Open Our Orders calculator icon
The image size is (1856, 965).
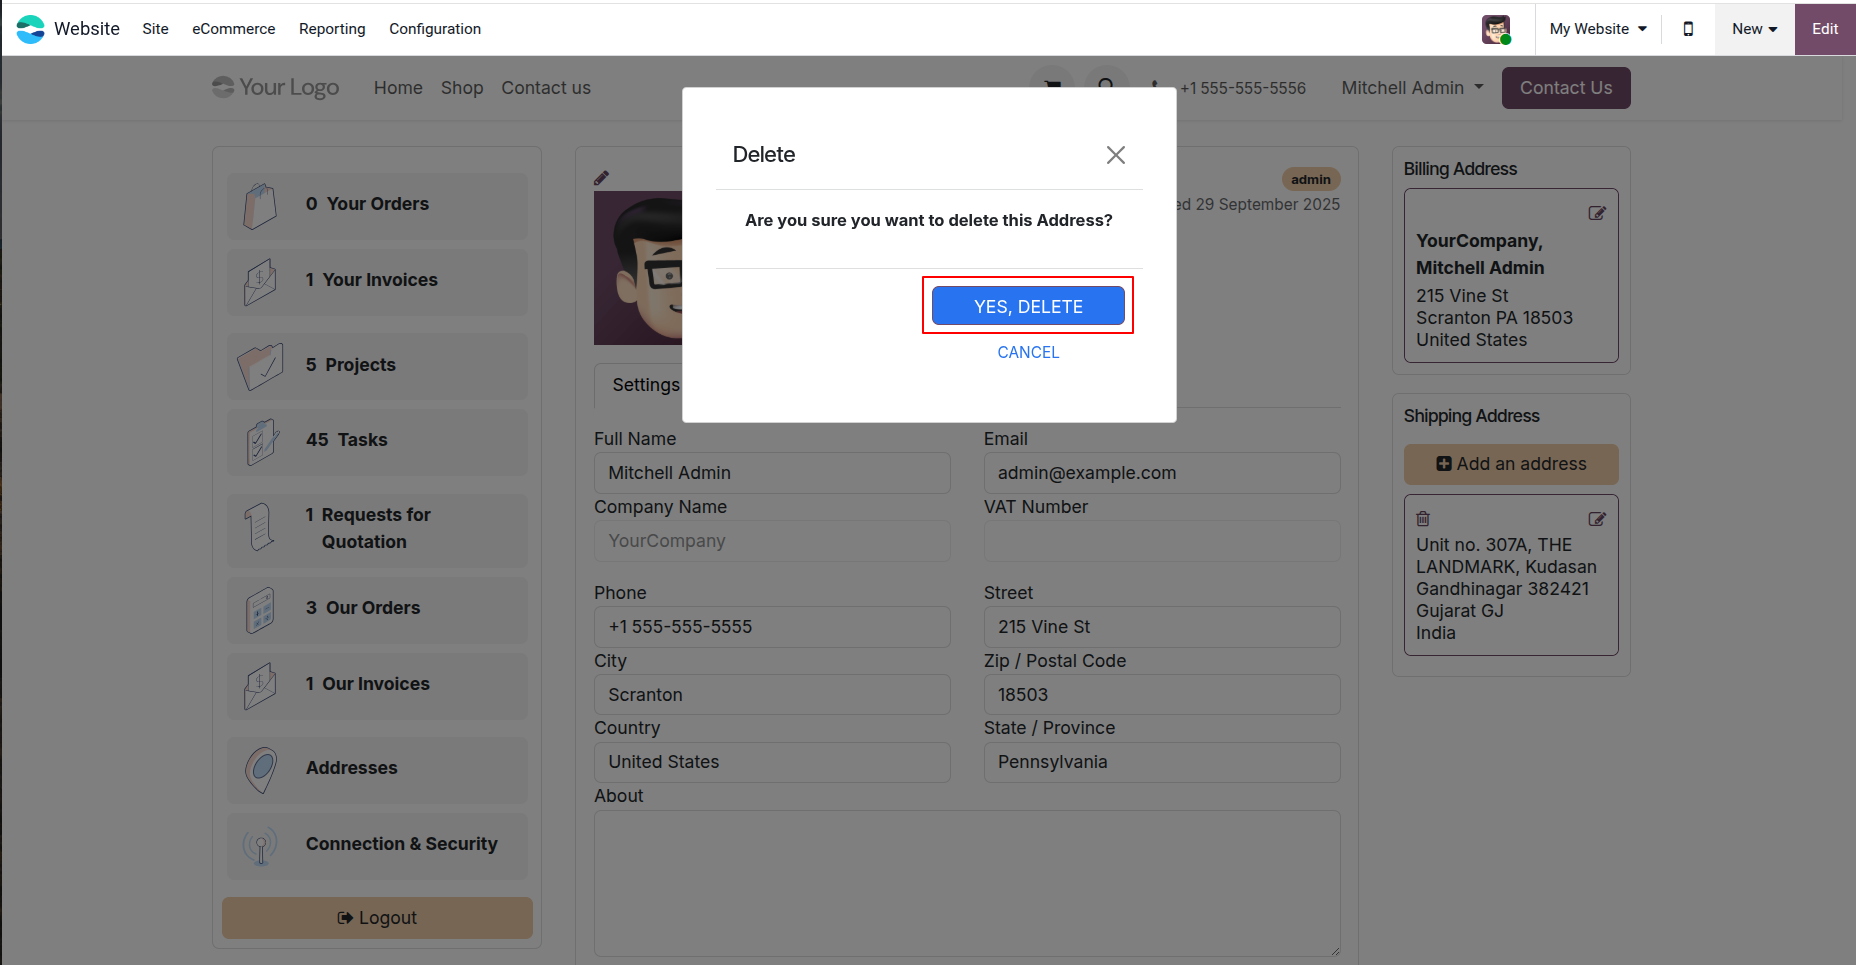coord(260,610)
